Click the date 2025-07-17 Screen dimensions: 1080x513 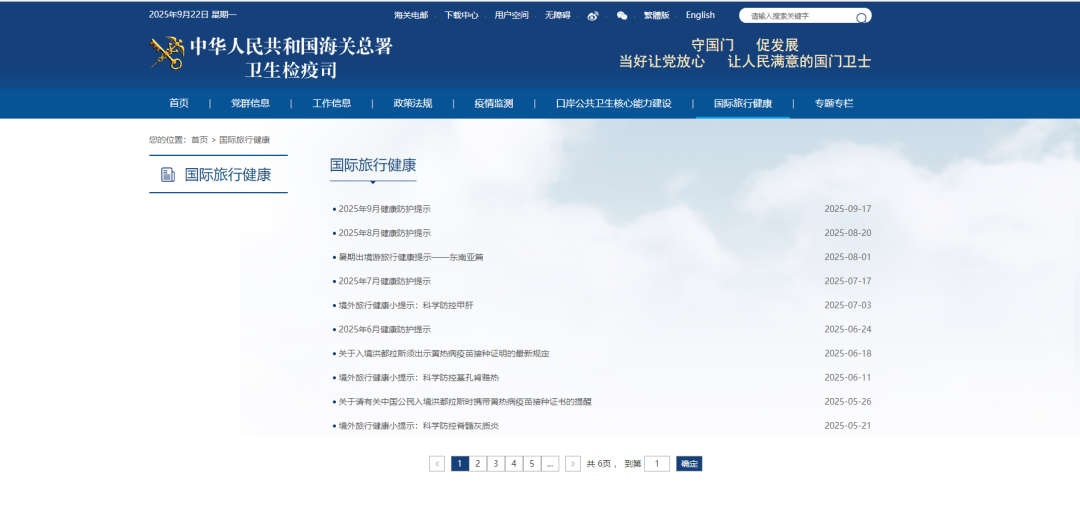pos(848,282)
